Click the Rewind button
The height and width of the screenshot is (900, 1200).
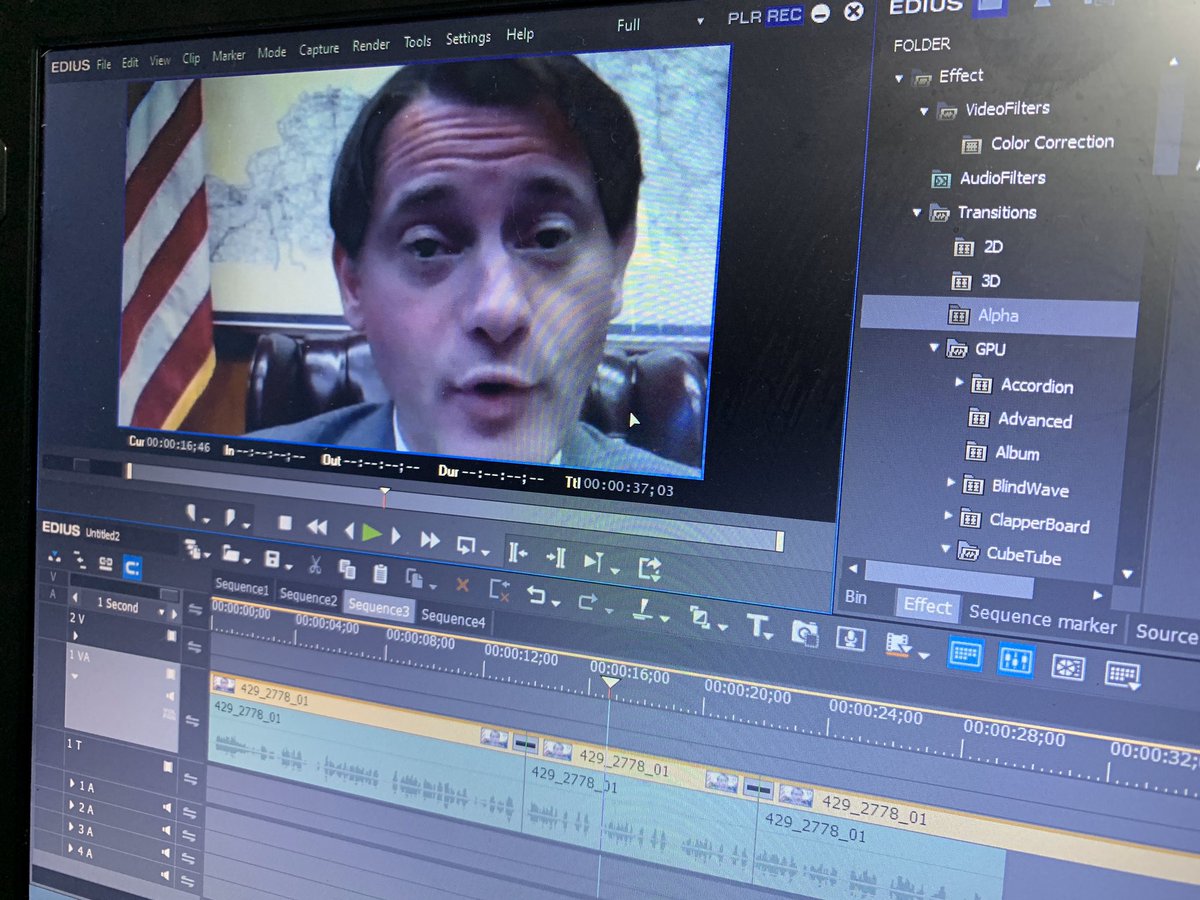[x=317, y=527]
